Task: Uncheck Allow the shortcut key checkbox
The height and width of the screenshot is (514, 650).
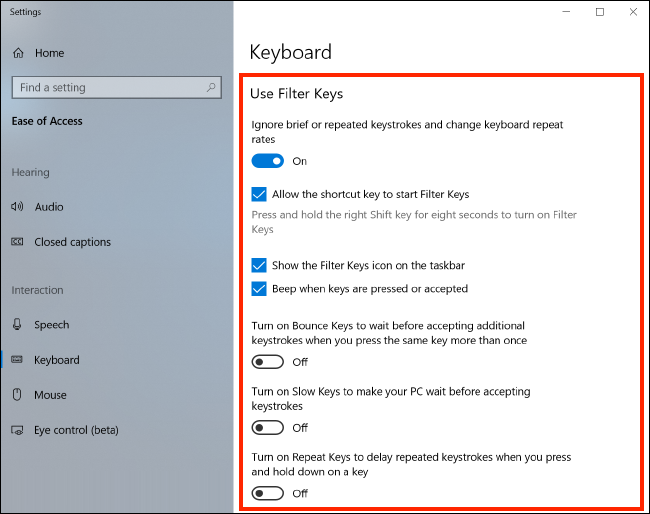Action: click(x=259, y=194)
